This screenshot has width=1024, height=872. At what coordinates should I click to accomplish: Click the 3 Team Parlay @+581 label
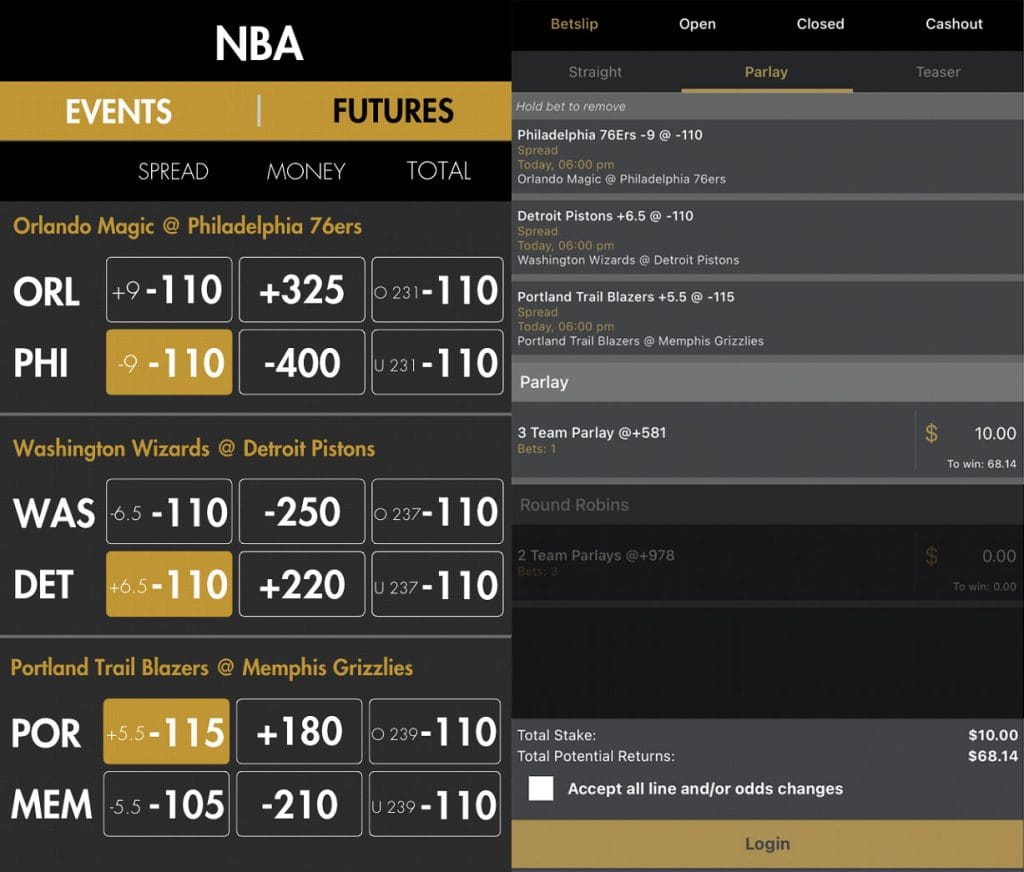point(592,432)
